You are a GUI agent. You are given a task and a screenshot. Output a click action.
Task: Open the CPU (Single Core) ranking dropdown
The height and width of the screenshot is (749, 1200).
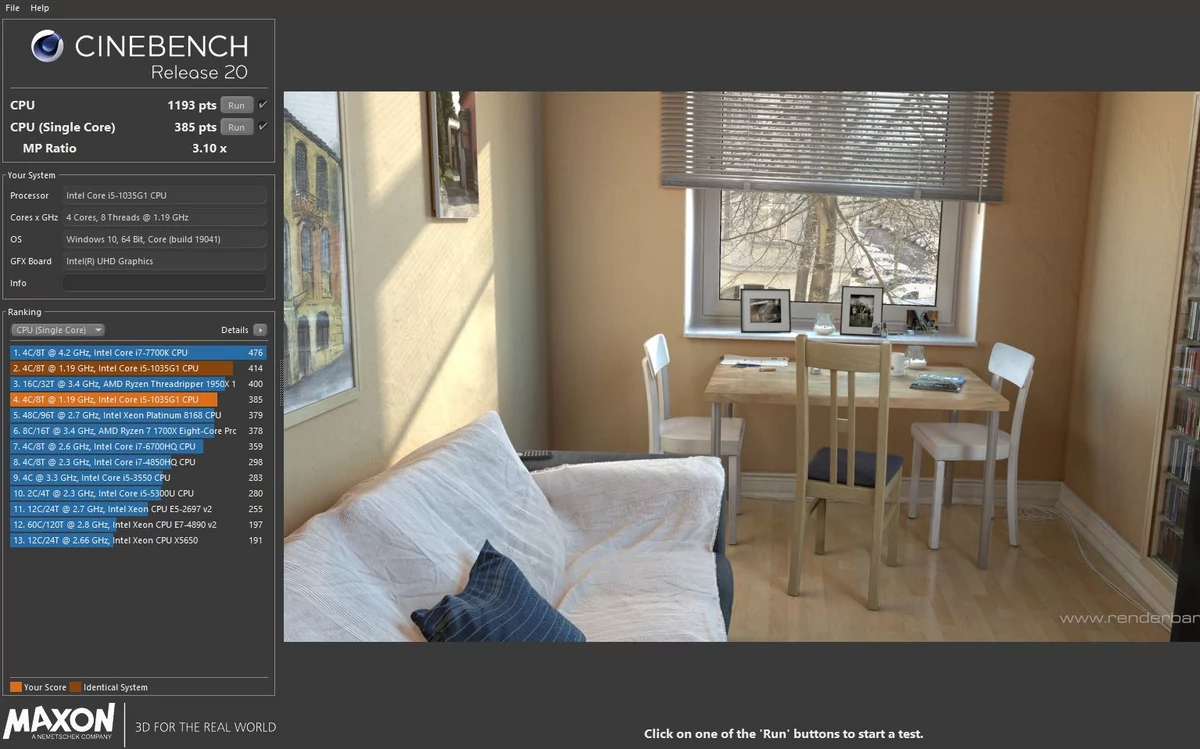tap(58, 330)
